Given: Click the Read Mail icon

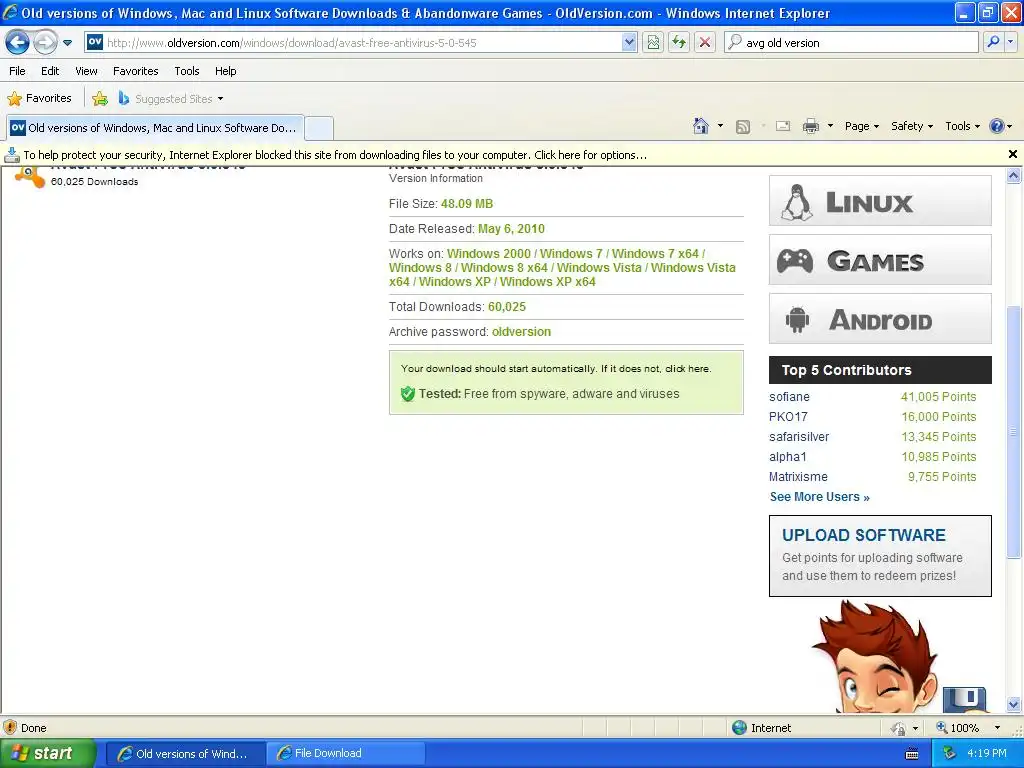Looking at the screenshot, I should pyautogui.click(x=782, y=126).
